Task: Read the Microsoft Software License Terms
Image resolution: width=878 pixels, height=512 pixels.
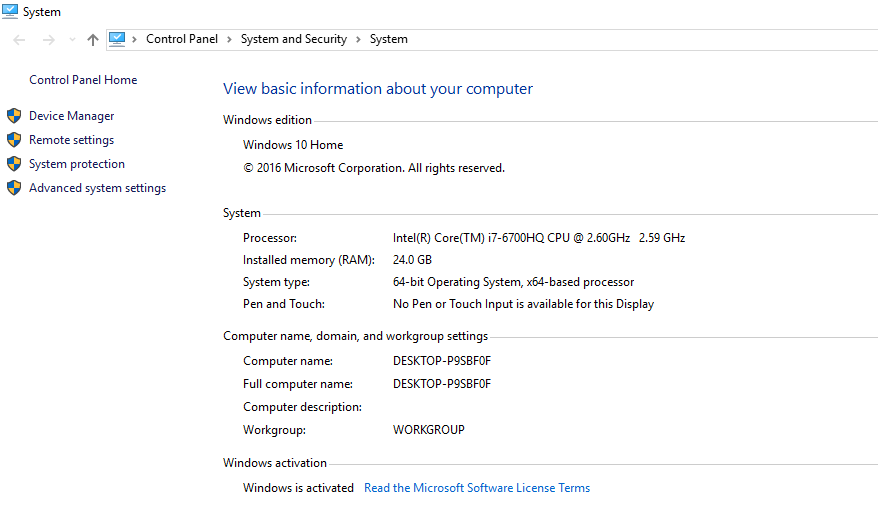Action: 476,488
